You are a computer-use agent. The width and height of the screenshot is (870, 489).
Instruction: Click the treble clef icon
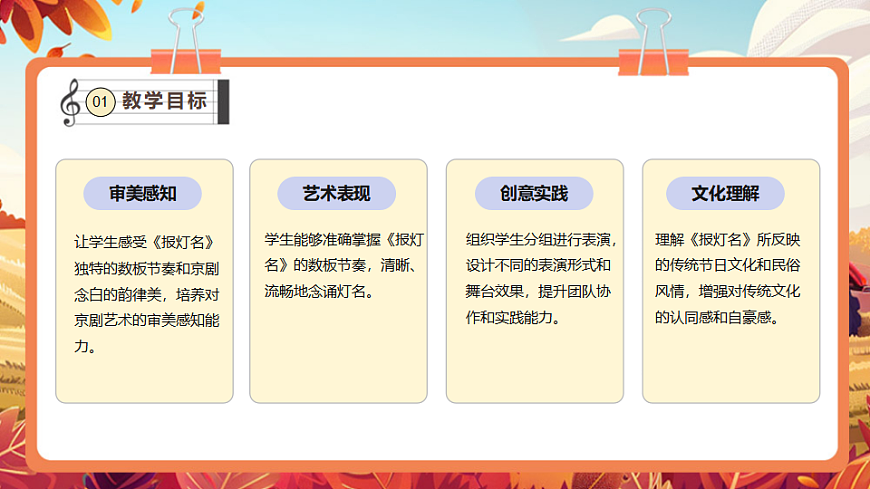70,103
